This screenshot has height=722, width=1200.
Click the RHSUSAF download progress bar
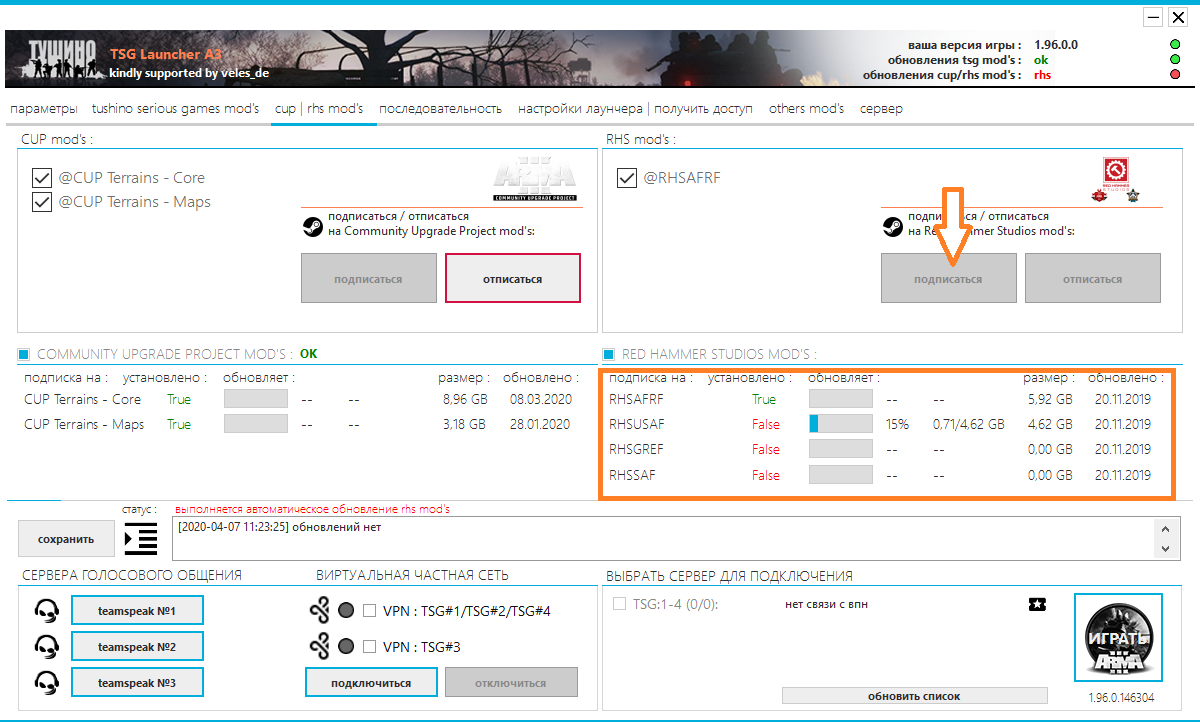pos(841,424)
